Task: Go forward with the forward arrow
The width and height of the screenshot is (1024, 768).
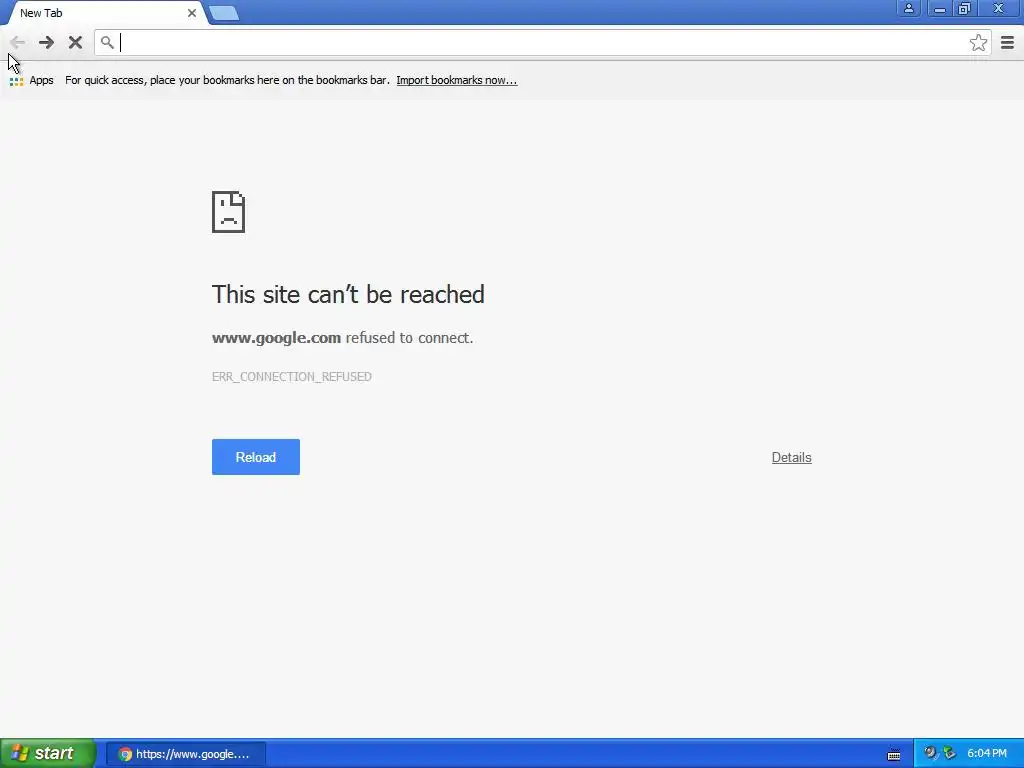Action: point(46,42)
